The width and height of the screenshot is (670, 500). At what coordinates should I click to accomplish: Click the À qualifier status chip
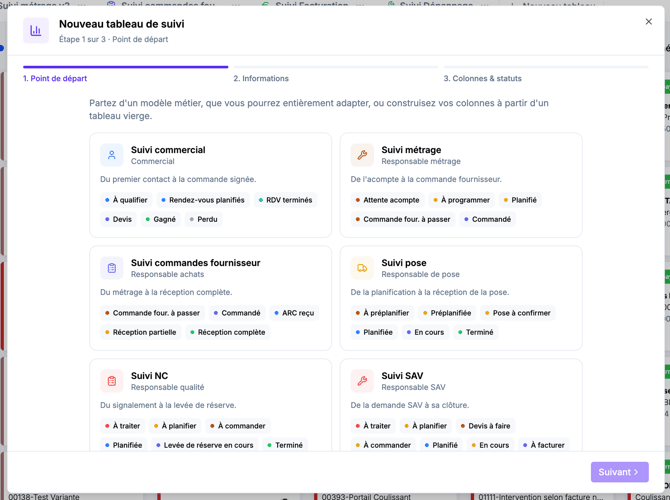[x=126, y=200]
